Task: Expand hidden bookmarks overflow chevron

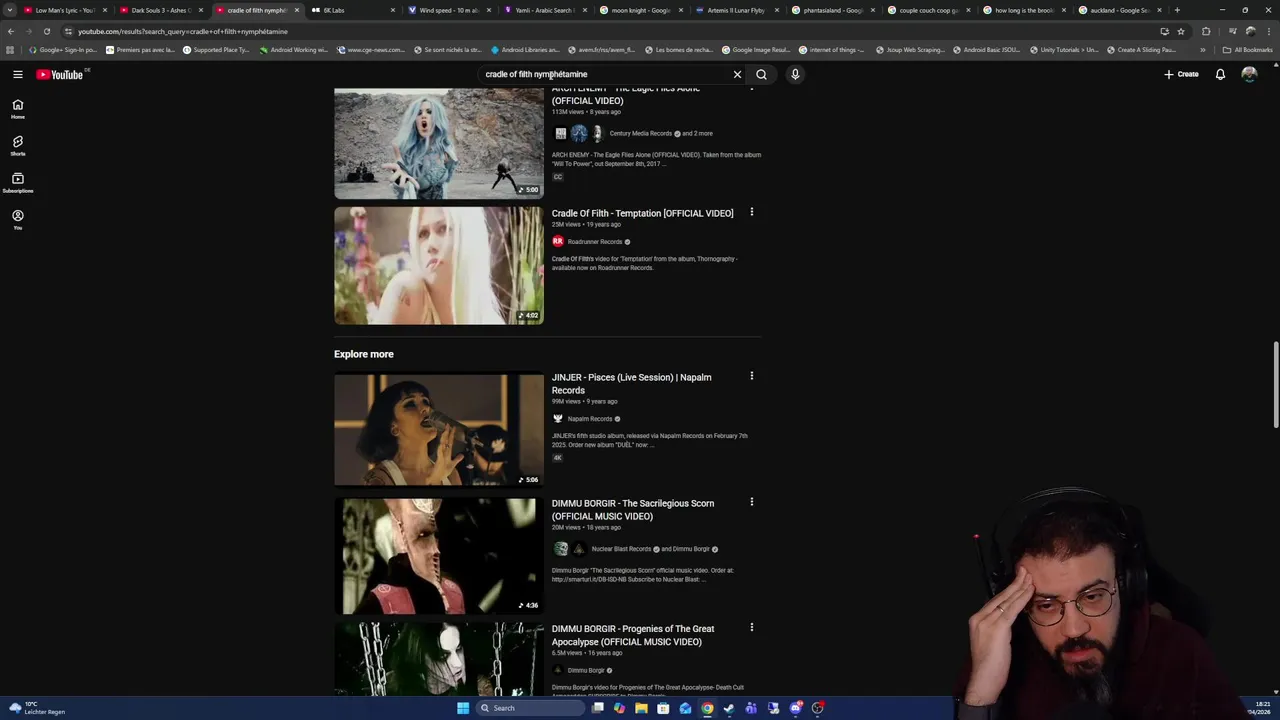Action: point(1203,49)
